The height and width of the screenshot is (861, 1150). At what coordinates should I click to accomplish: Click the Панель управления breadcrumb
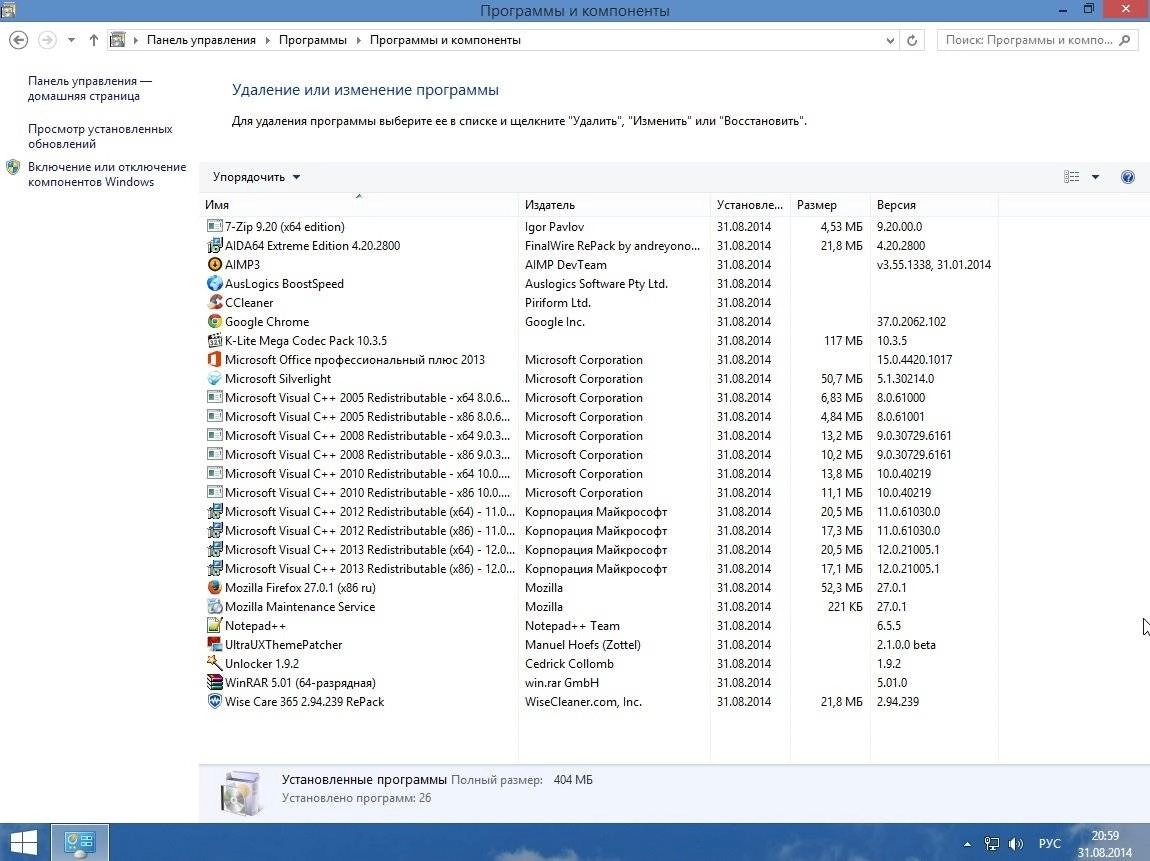pyautogui.click(x=201, y=40)
